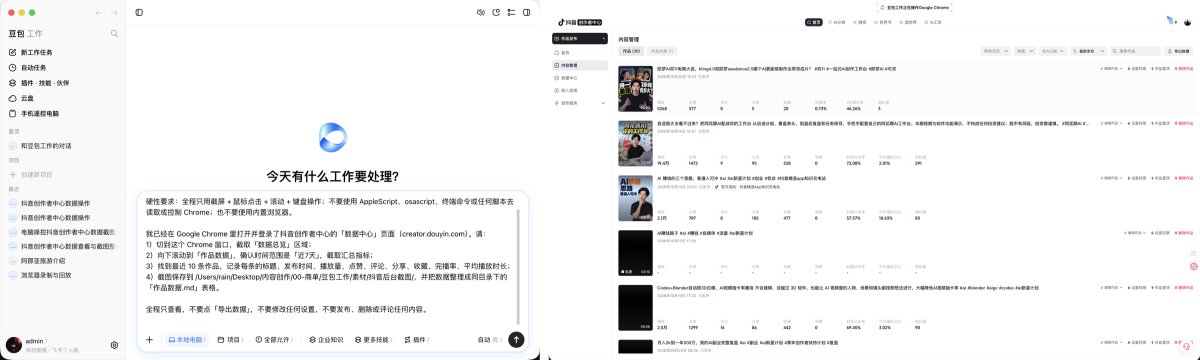Click the admin avatar in Doubao
This screenshot has height=360, width=1200.
click(x=13, y=345)
